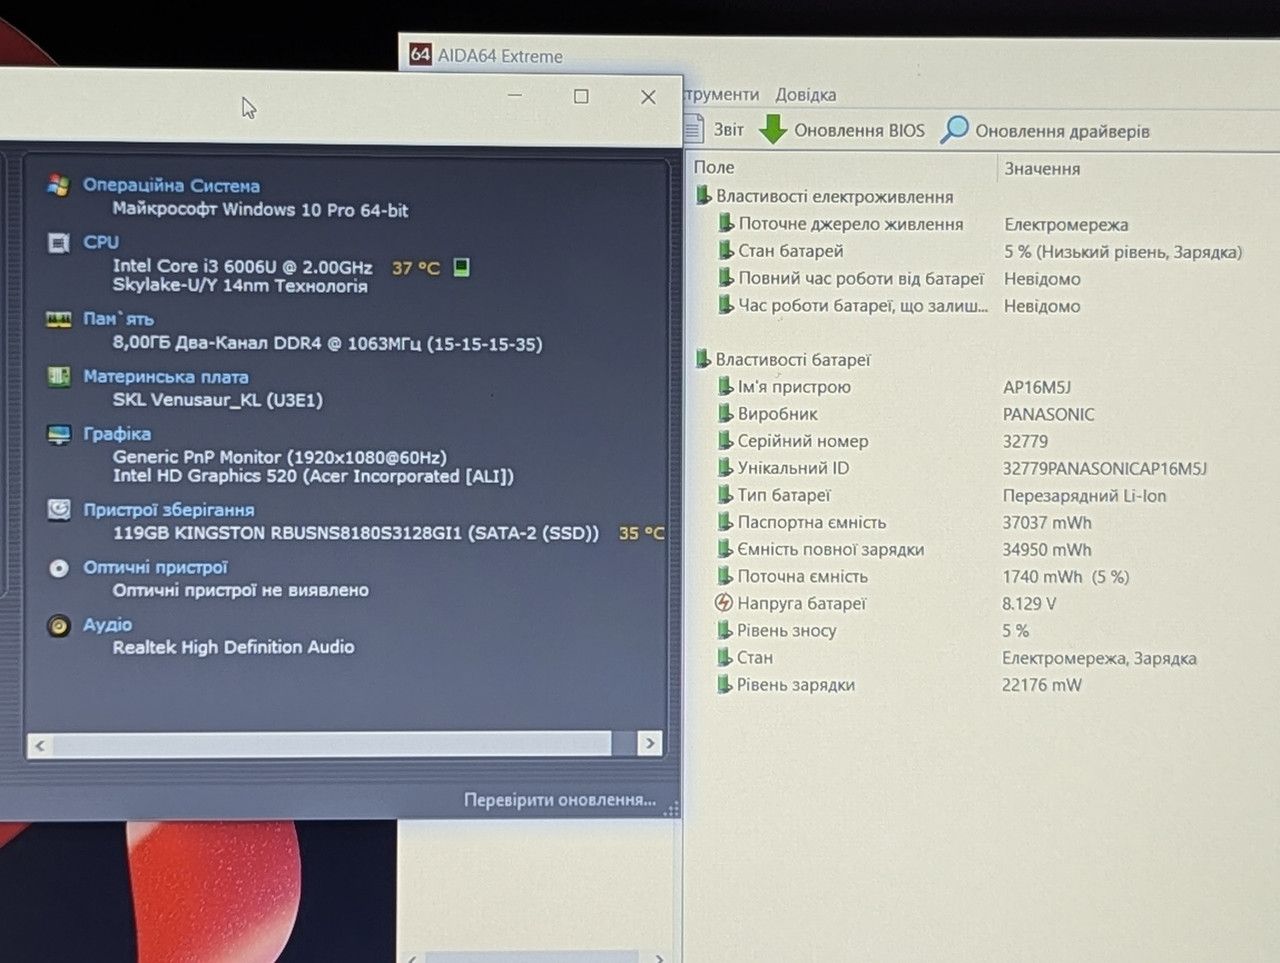Screen dimensions: 1280x963
Task: Click the hard drive icon beside Пристрої зберігання
Action: coord(59,510)
